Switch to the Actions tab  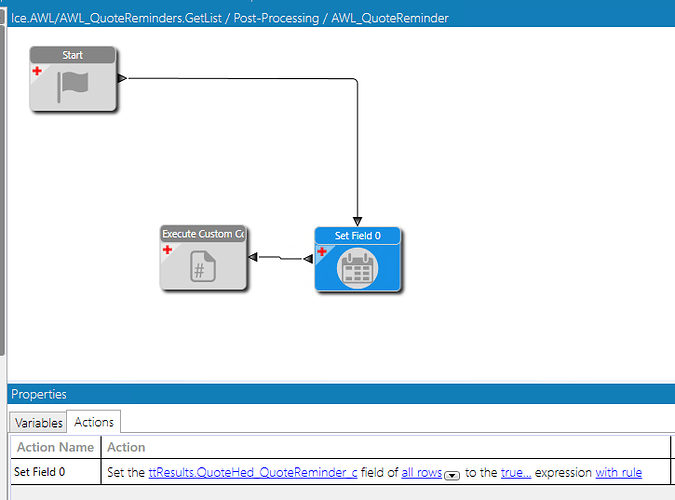coord(94,422)
